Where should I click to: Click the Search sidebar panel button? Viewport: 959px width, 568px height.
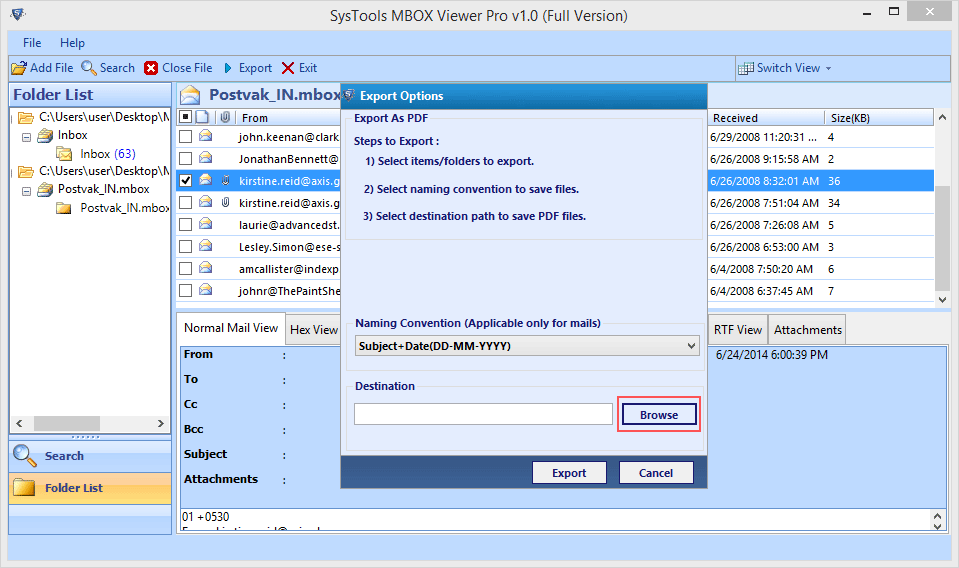click(90, 456)
